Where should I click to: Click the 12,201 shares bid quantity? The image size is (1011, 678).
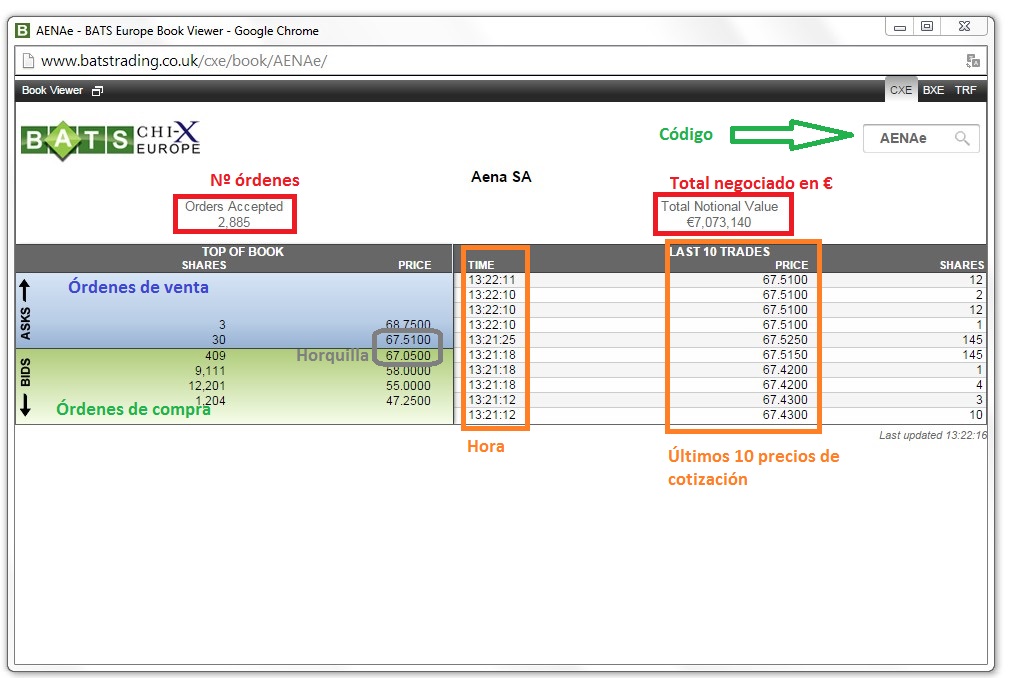click(207, 385)
